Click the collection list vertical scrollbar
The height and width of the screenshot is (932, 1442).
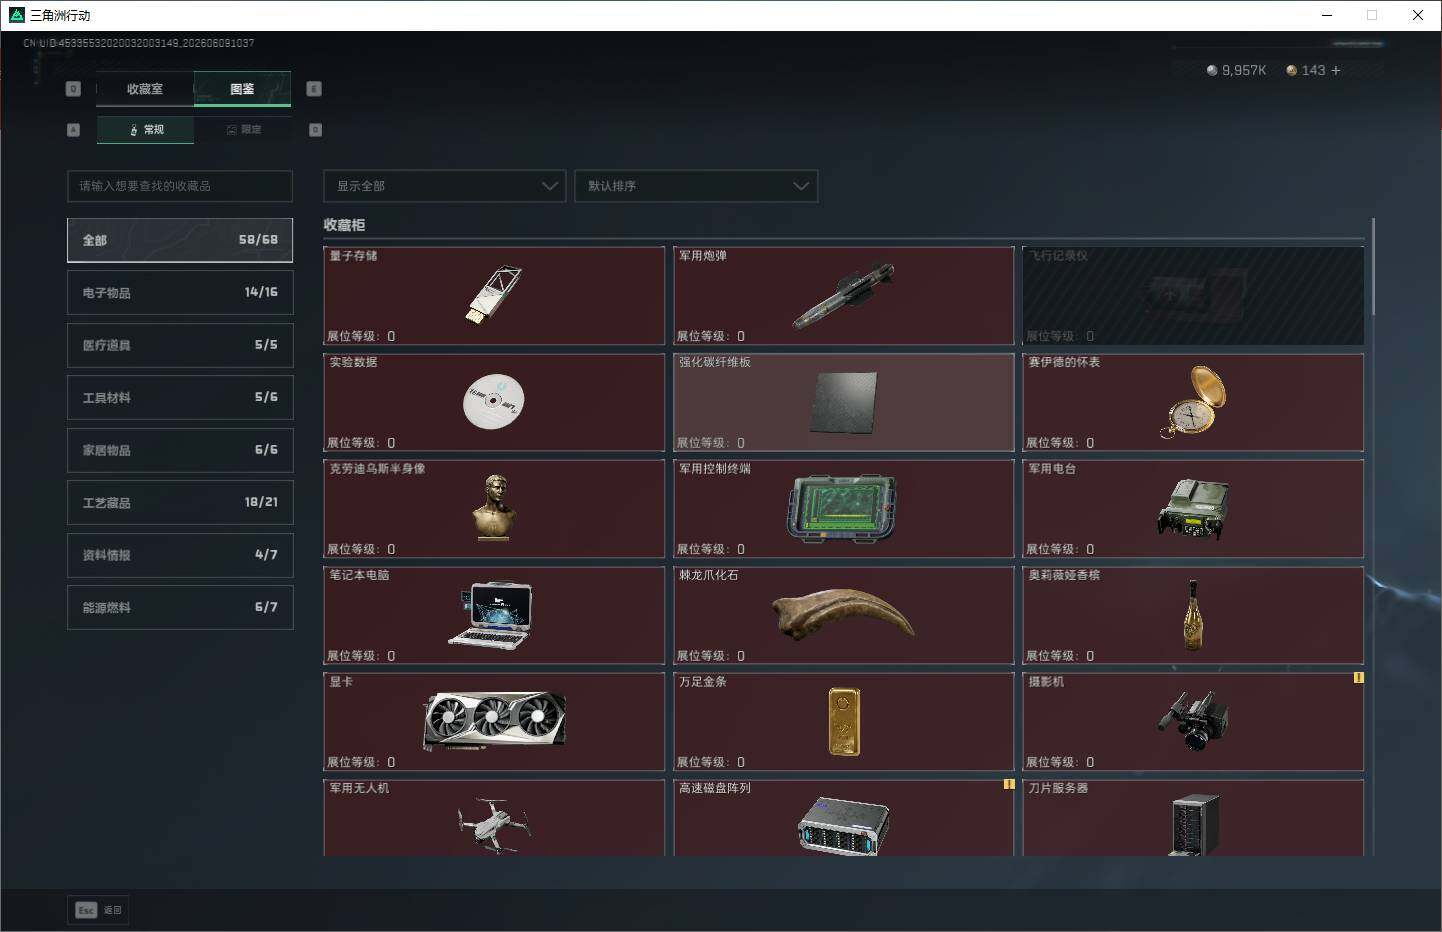coord(1373,268)
